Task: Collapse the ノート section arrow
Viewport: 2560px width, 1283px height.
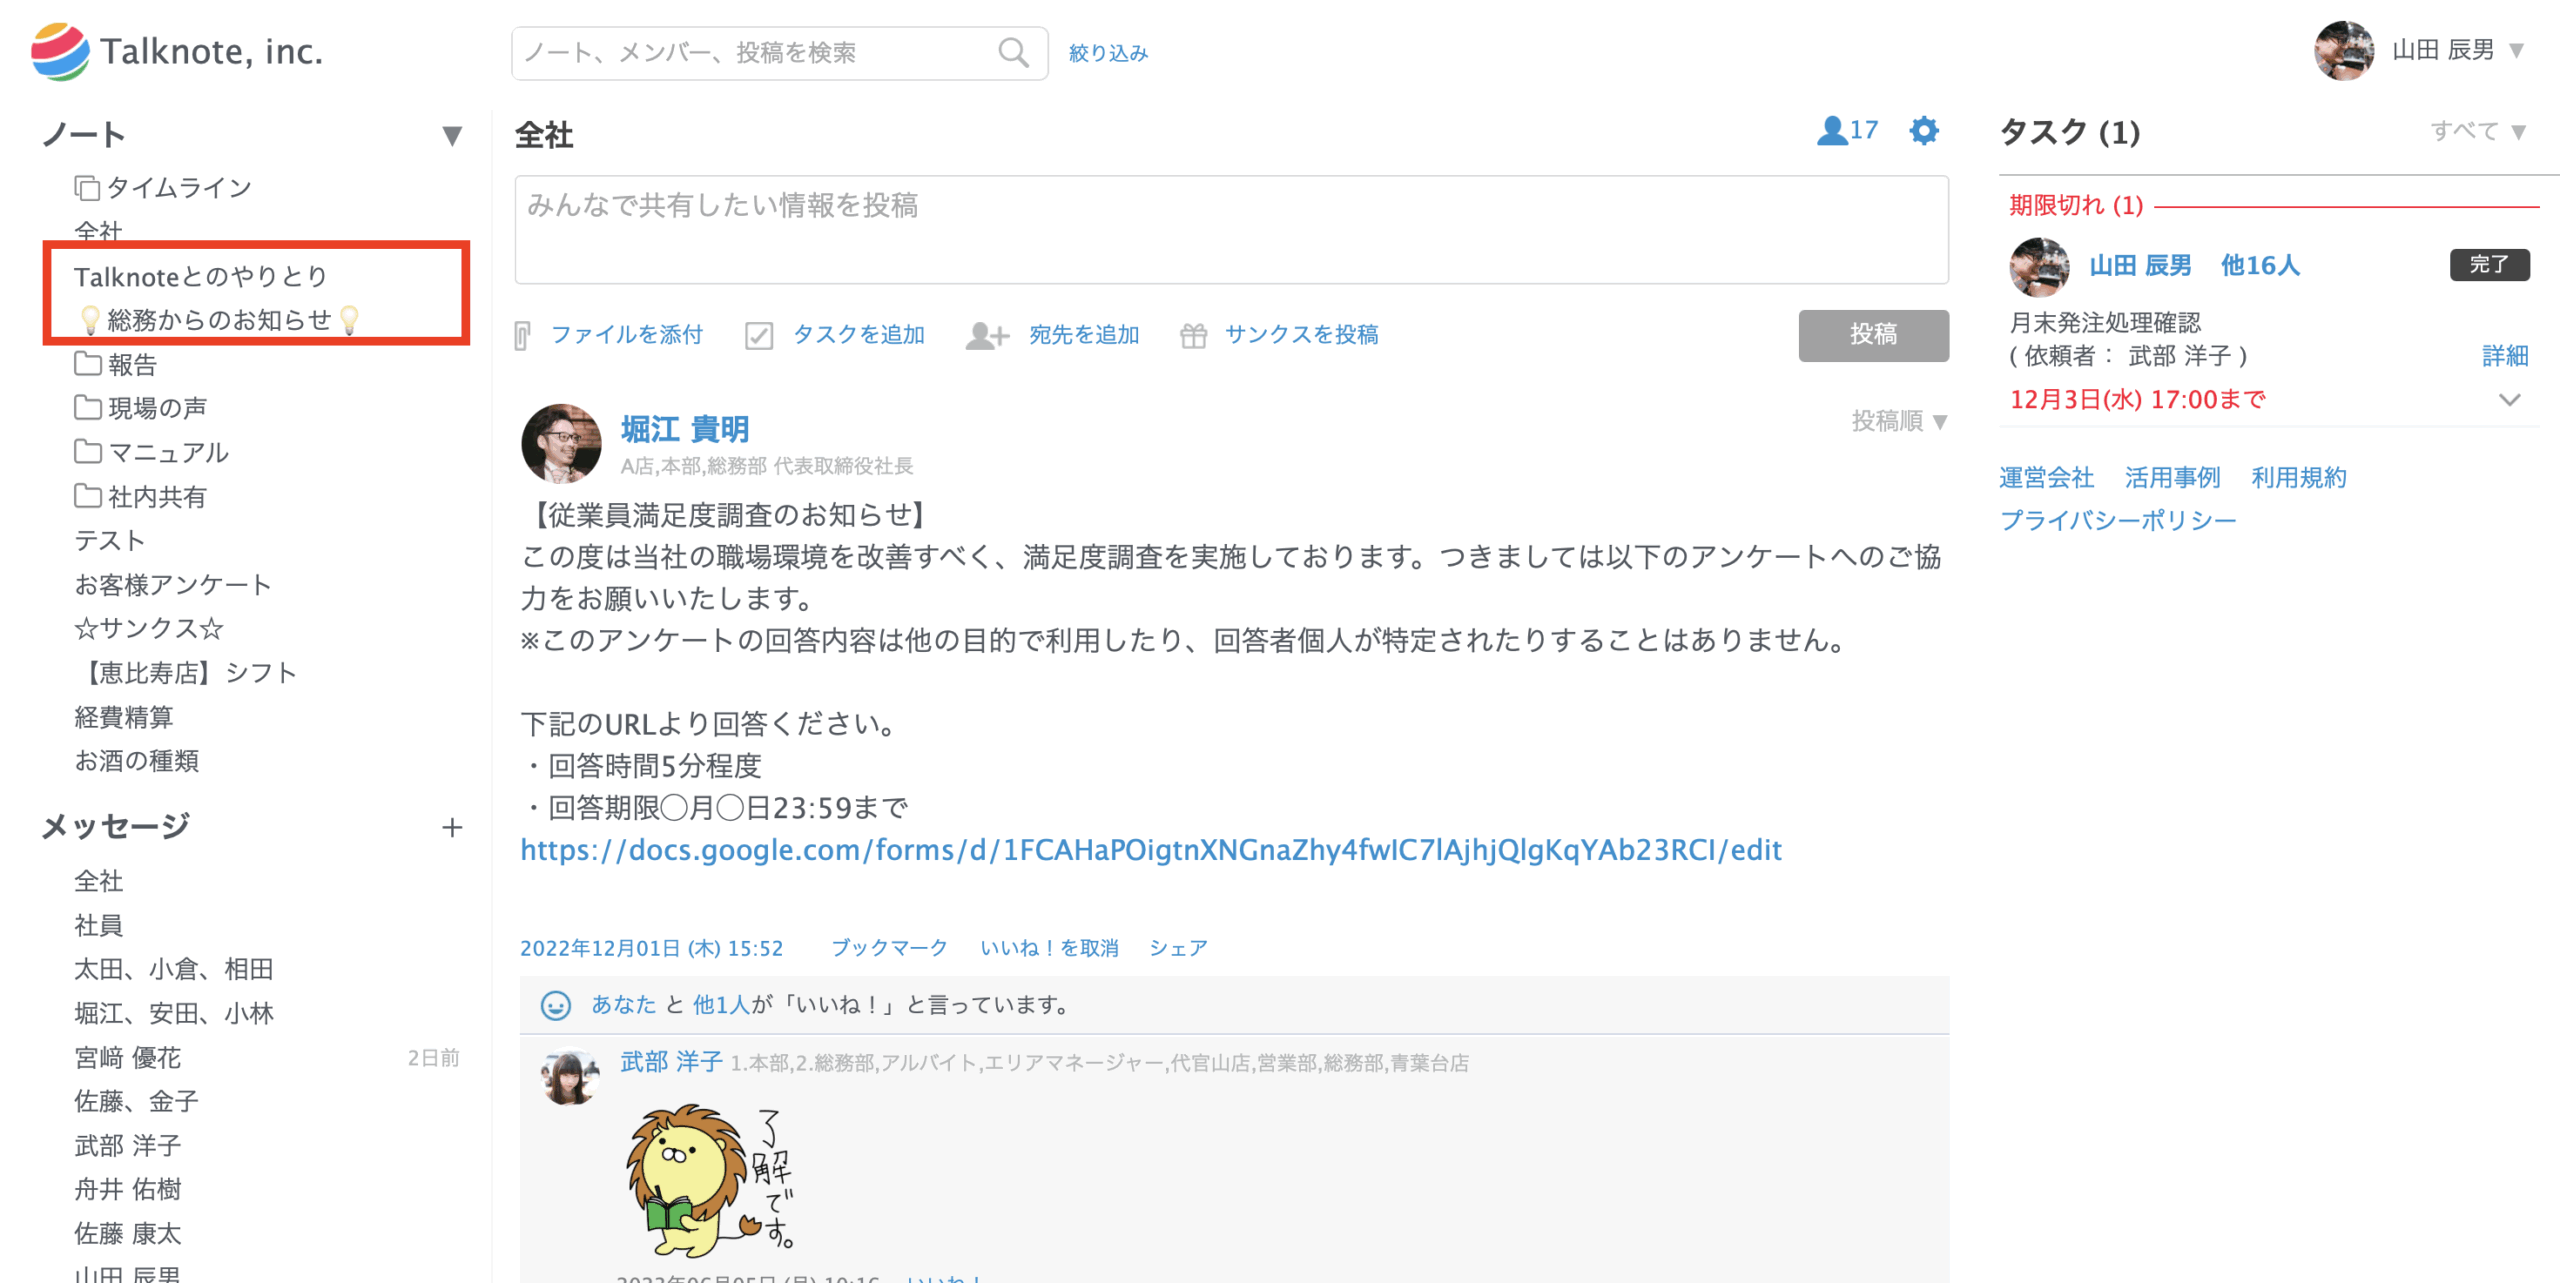Action: point(452,135)
